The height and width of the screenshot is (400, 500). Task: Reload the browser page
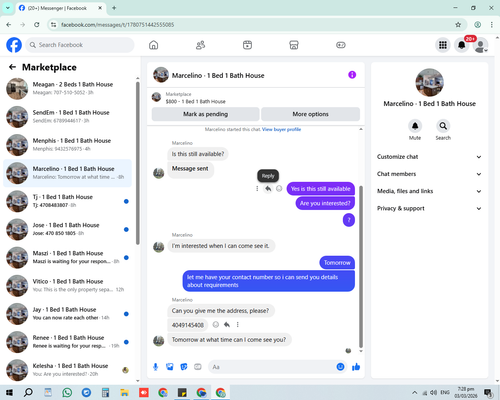click(37, 25)
